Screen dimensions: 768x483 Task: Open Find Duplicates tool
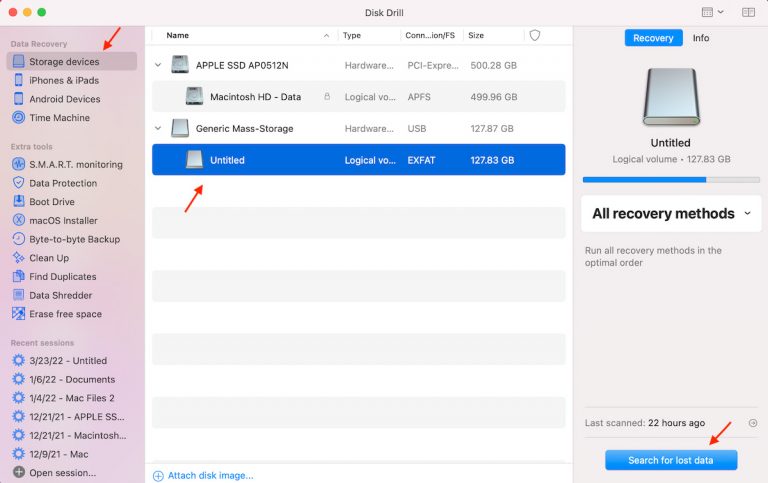click(x=62, y=276)
